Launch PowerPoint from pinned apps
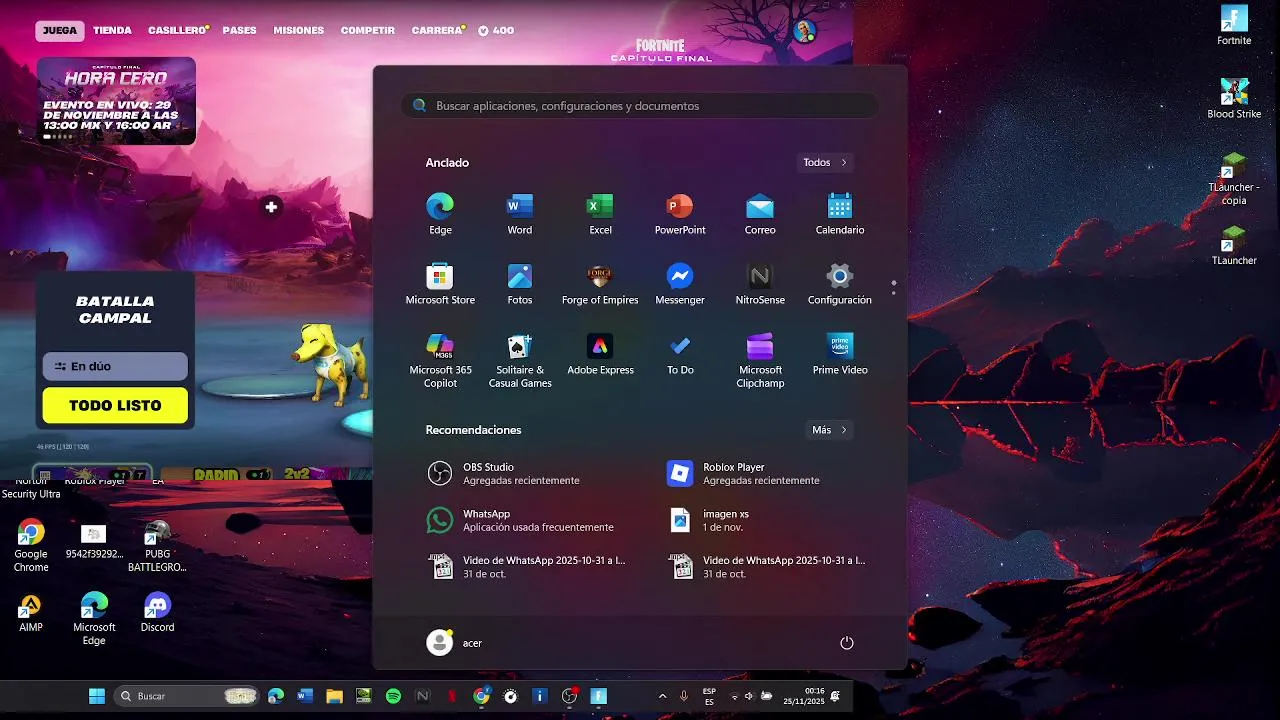This screenshot has height=720, width=1280. (680, 214)
